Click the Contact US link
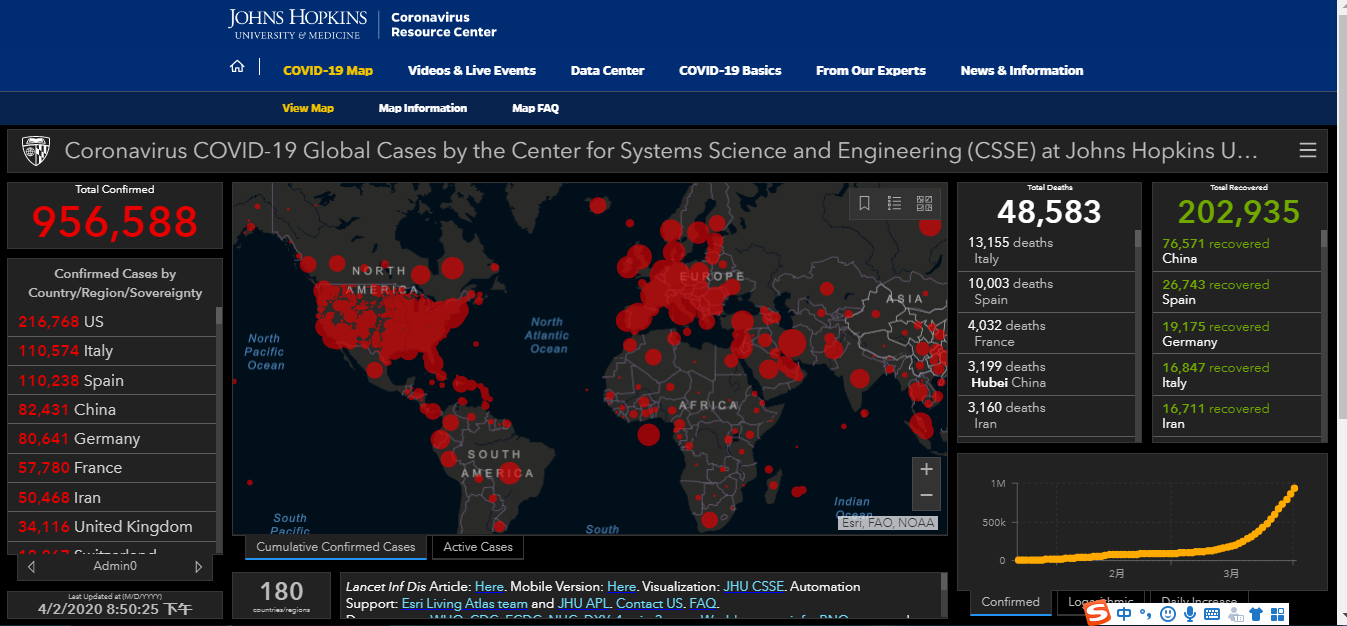 [x=650, y=604]
